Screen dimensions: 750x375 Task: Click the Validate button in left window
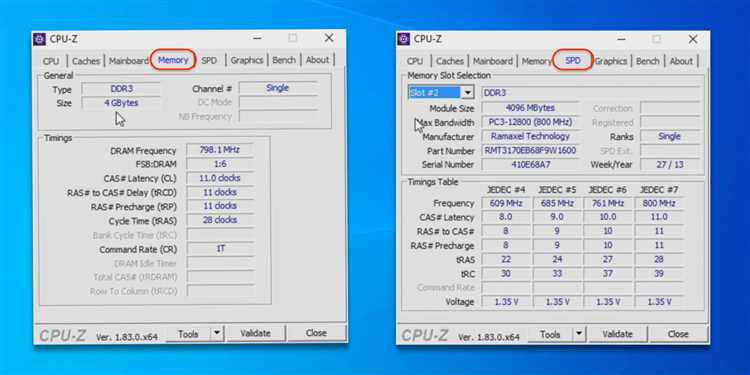click(x=255, y=334)
